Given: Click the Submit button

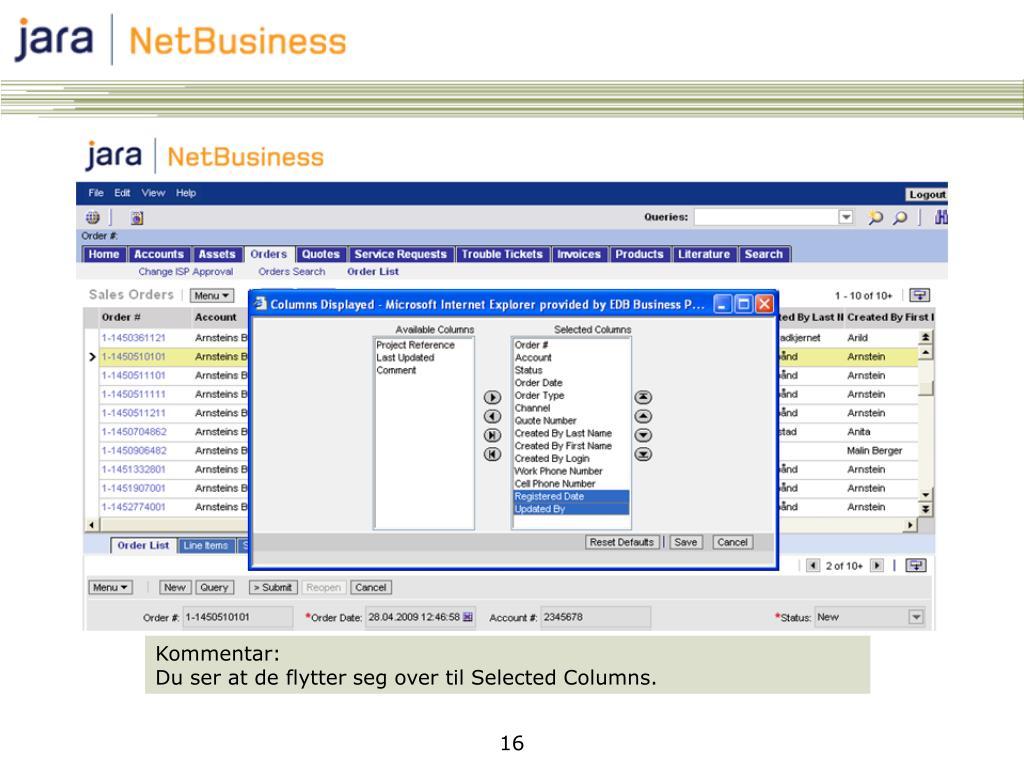Looking at the screenshot, I should tap(273, 587).
